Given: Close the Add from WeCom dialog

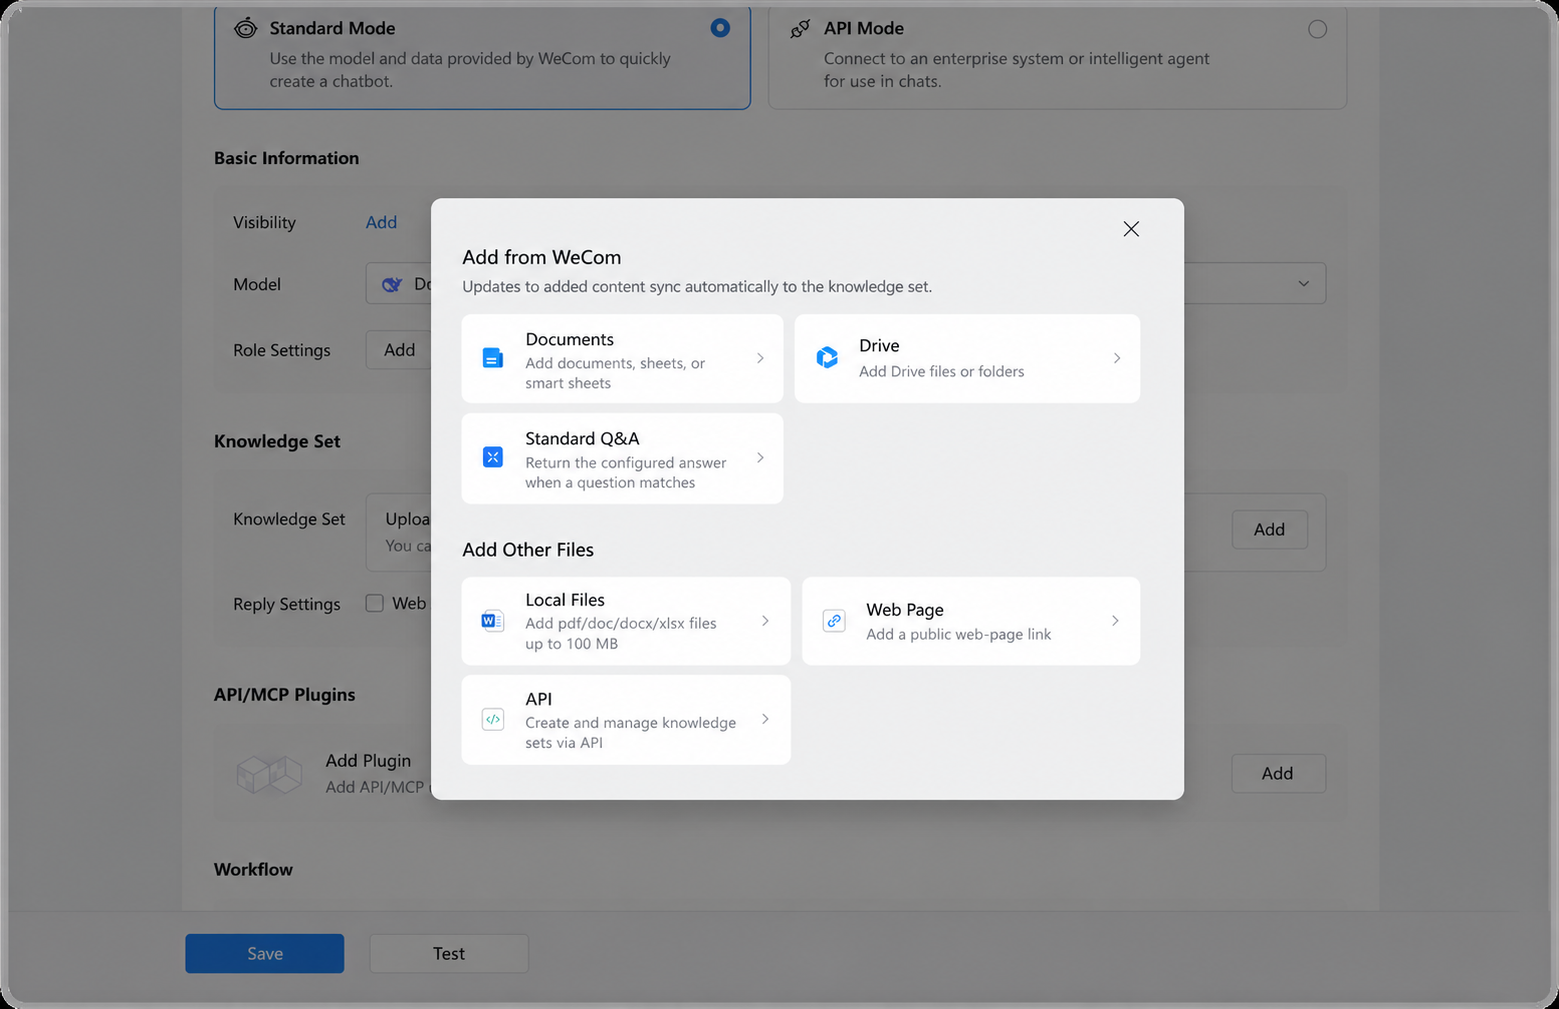Looking at the screenshot, I should coord(1131,229).
